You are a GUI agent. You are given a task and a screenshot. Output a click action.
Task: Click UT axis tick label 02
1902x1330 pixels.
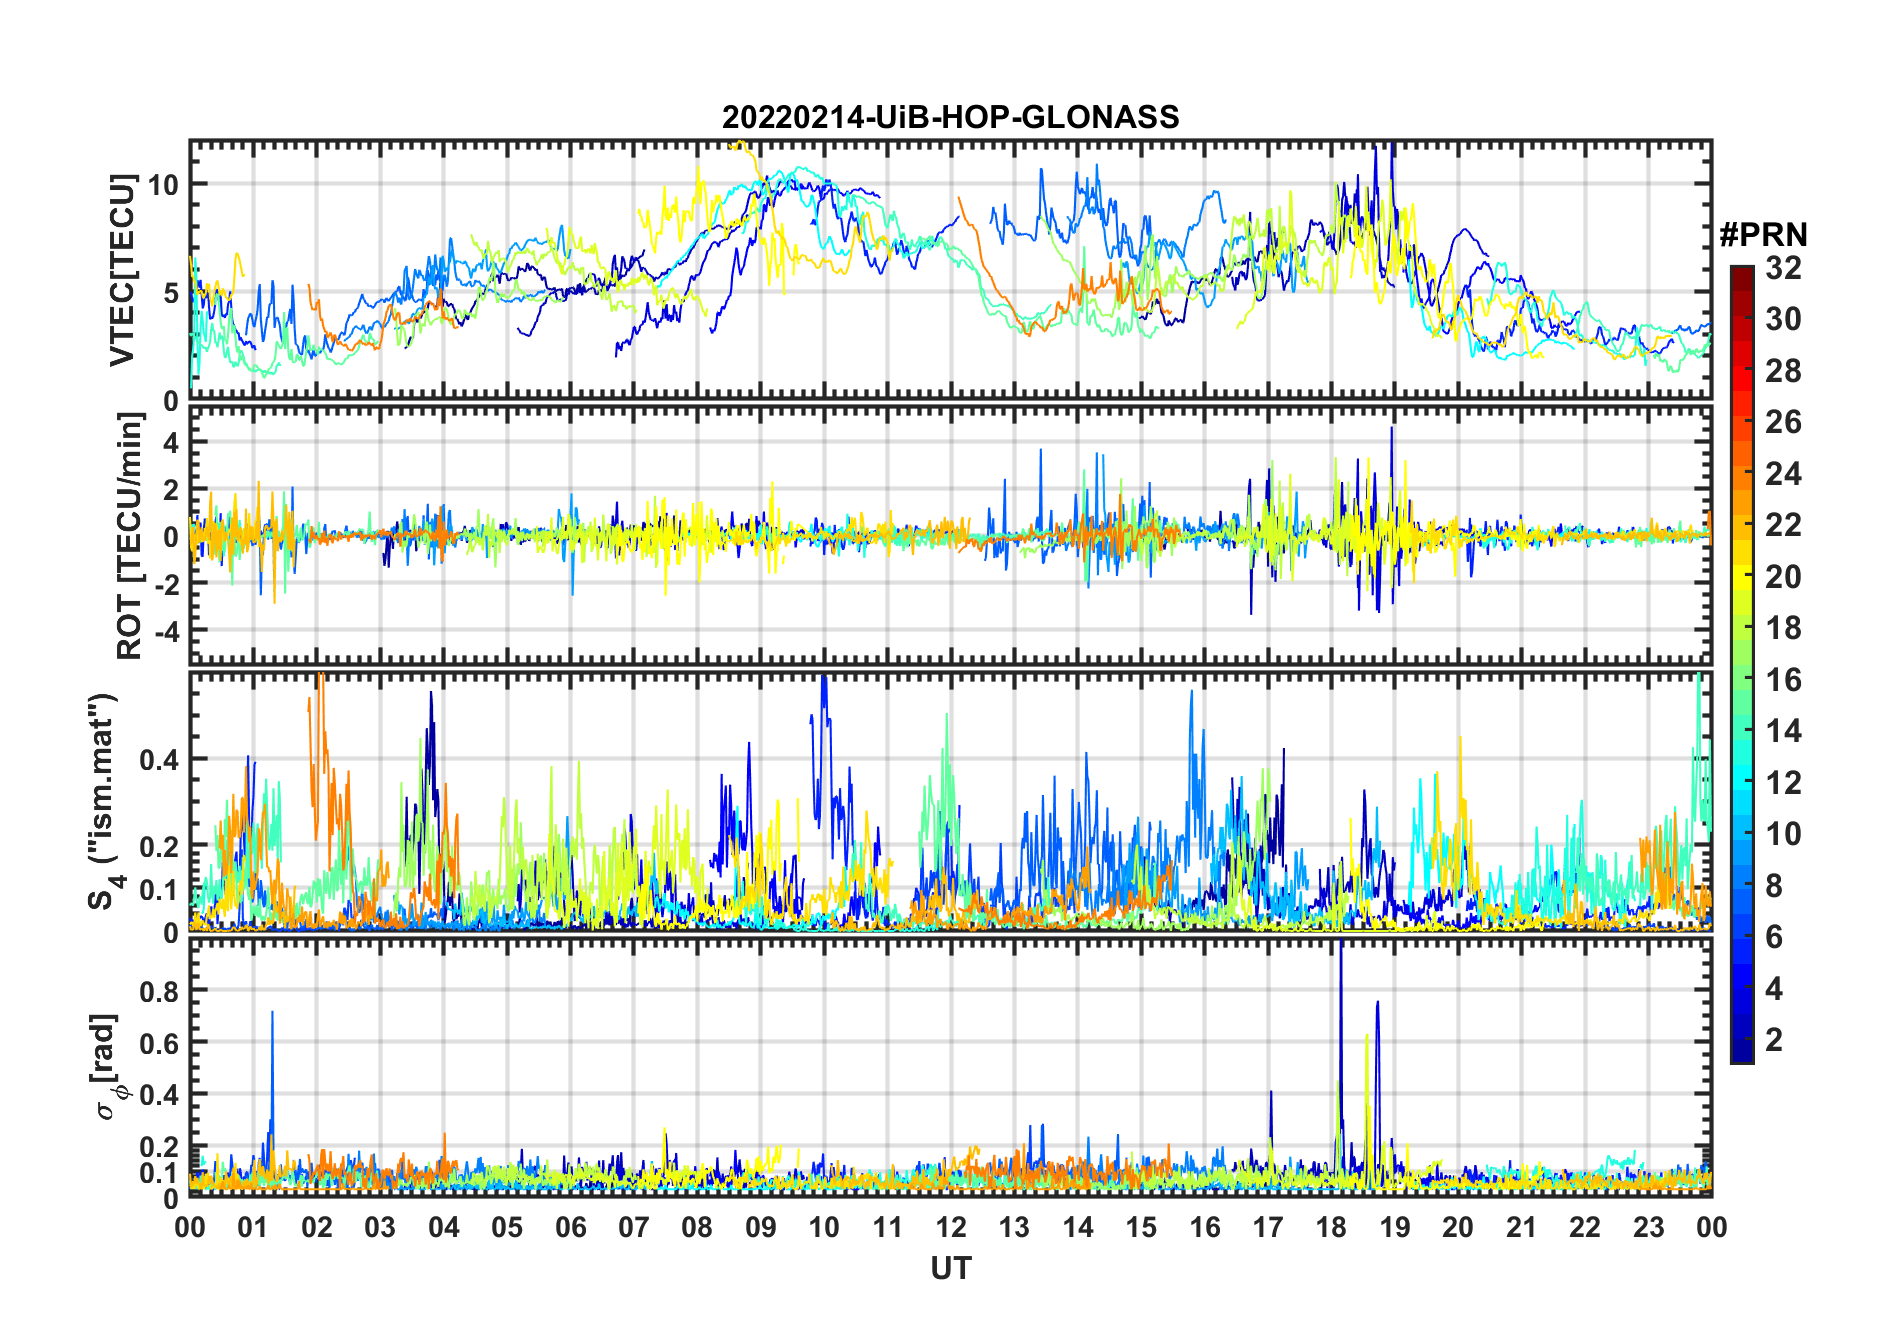point(317,1227)
